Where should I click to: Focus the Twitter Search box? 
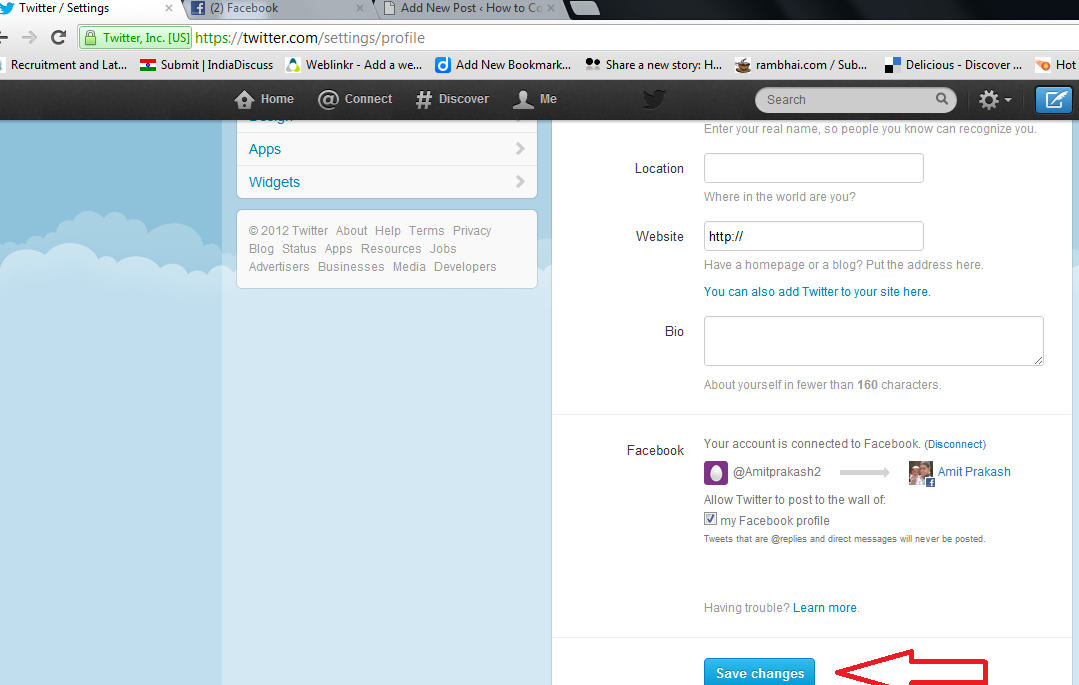[x=855, y=100]
